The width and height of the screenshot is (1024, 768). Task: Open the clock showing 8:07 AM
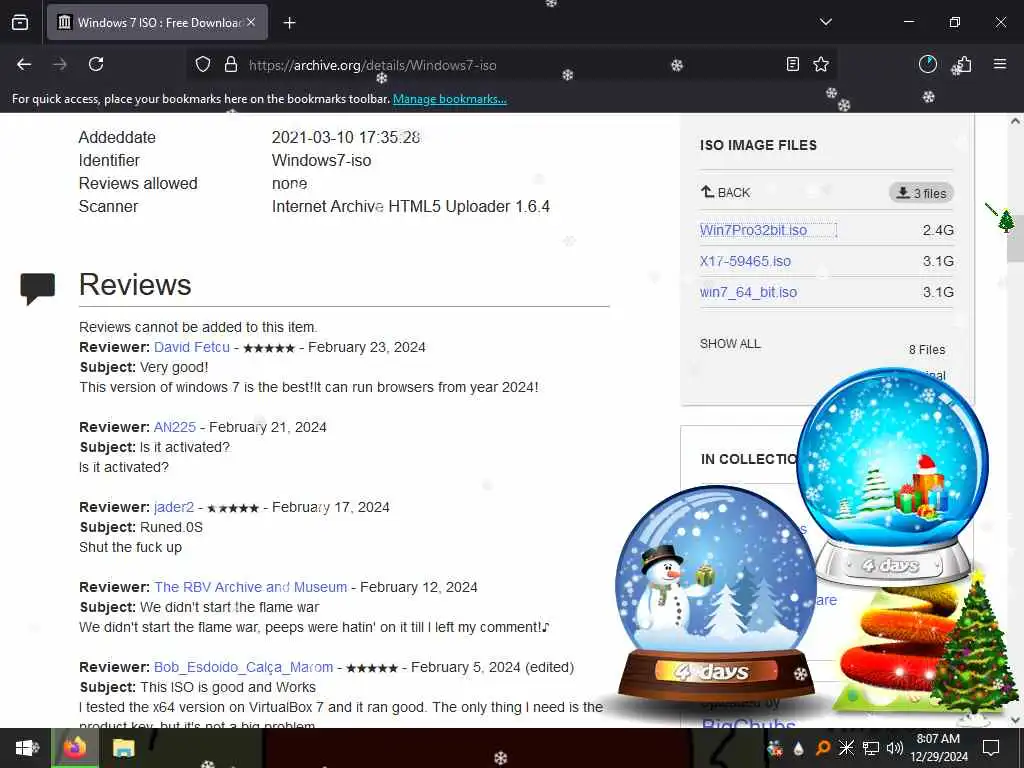(x=939, y=748)
